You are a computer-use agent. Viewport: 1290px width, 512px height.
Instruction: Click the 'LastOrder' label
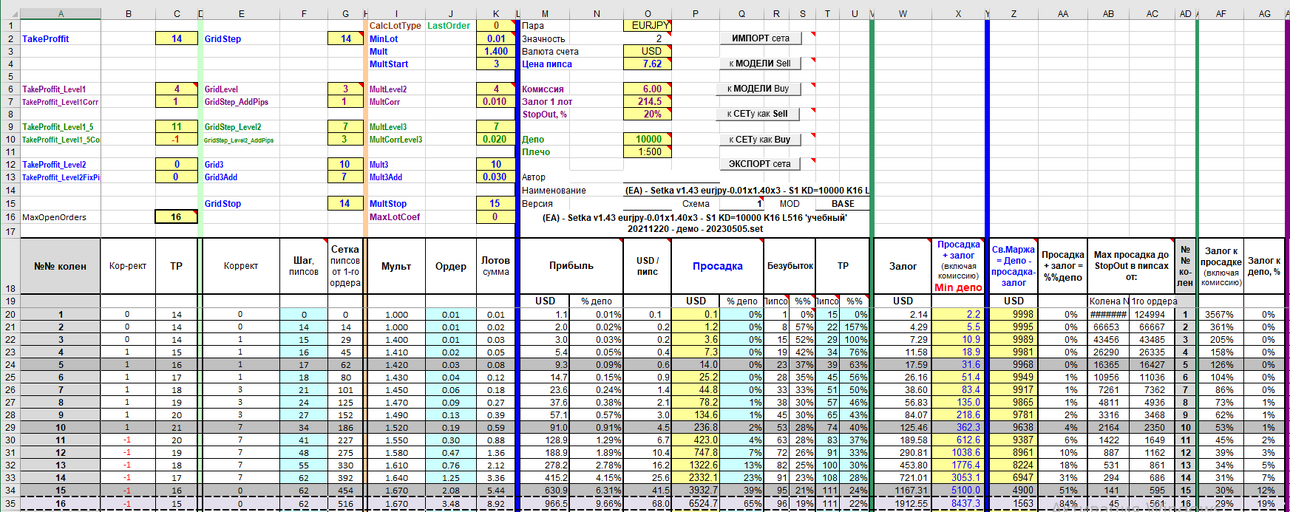pyautogui.click(x=448, y=25)
